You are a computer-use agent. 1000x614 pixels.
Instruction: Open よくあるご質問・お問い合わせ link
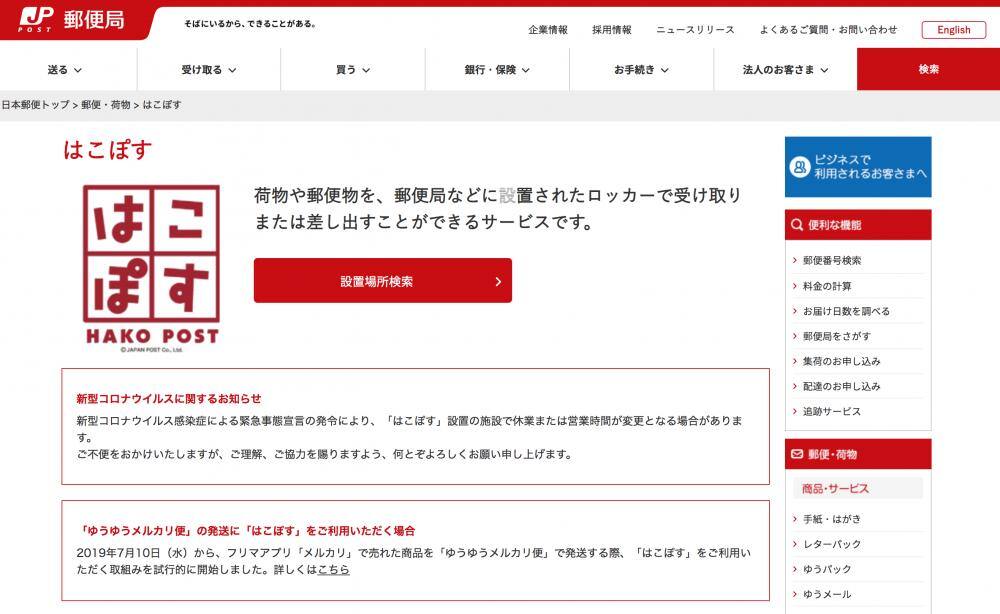click(828, 29)
